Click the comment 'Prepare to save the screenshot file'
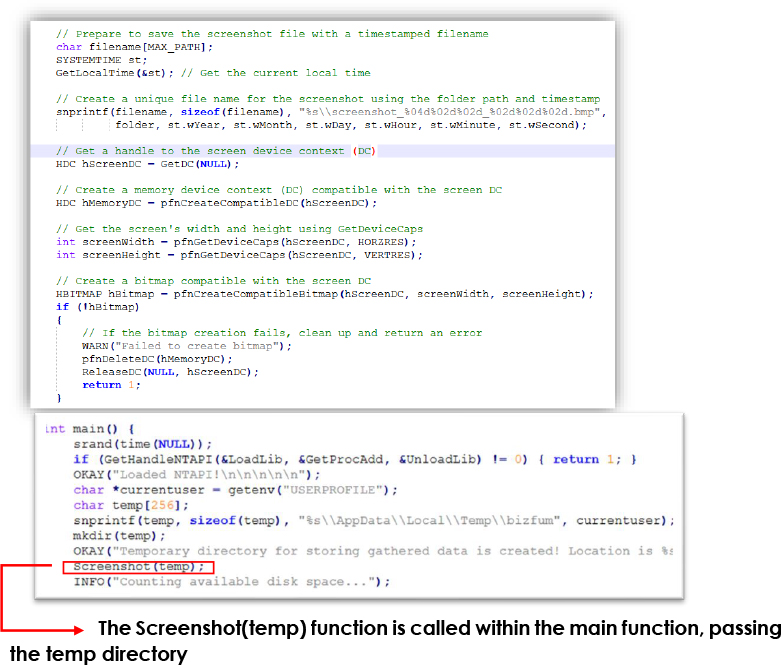This screenshot has width=781, height=665. pyautogui.click(x=272, y=34)
